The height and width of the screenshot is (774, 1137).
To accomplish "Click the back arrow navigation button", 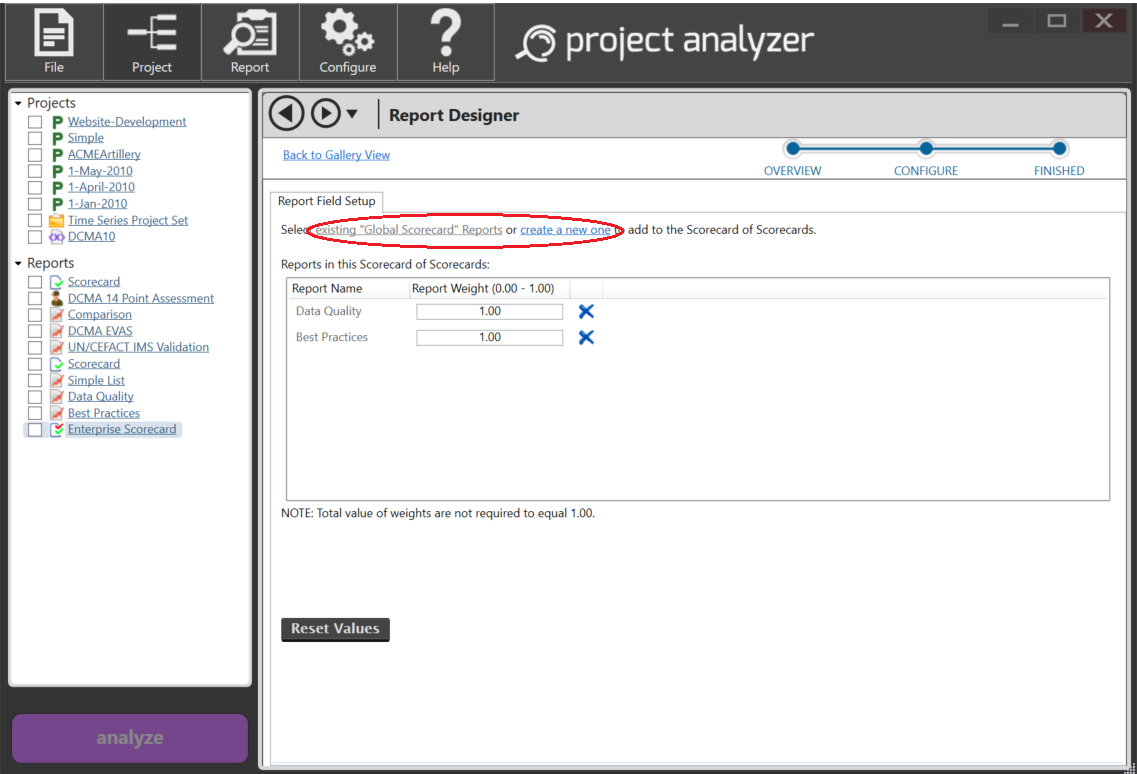I will [x=287, y=114].
